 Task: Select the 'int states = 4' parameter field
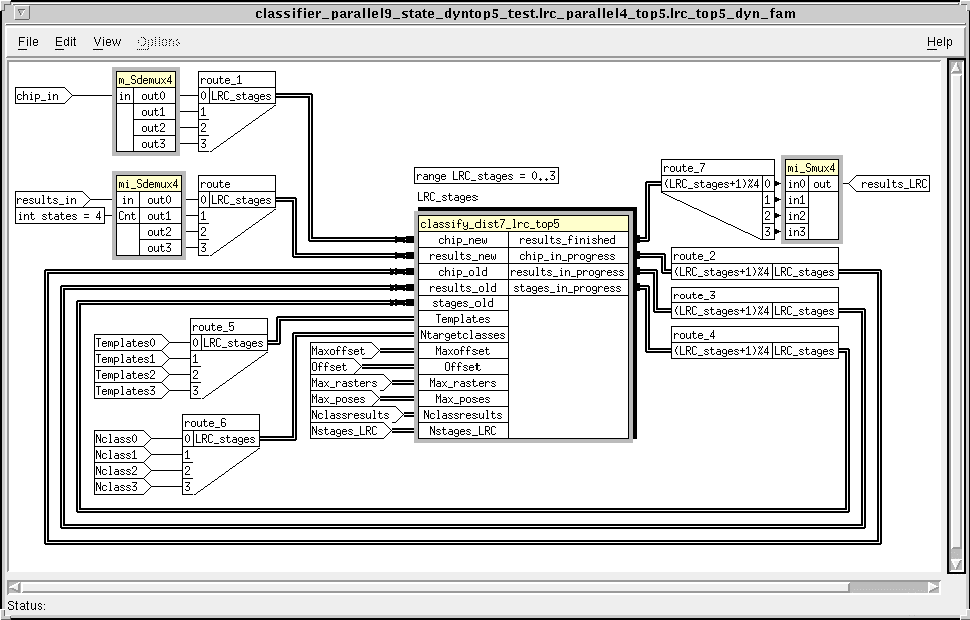click(60, 216)
